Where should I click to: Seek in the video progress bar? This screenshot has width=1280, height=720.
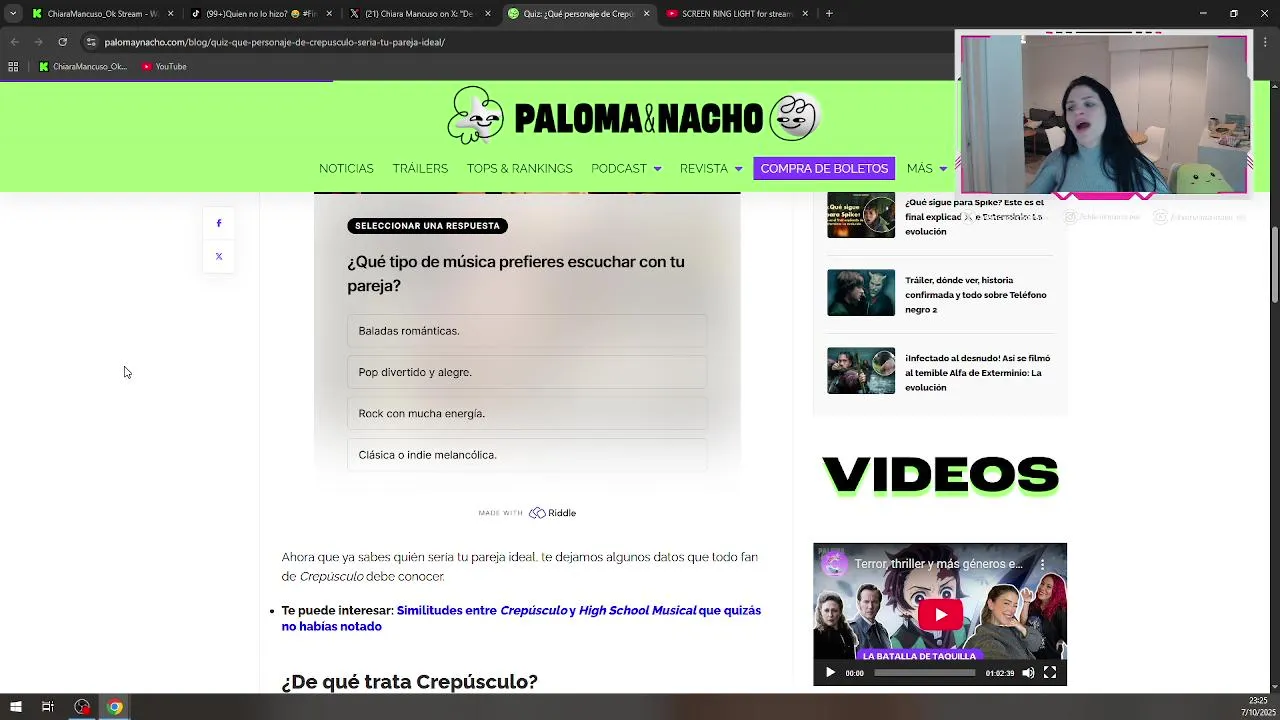coord(924,673)
